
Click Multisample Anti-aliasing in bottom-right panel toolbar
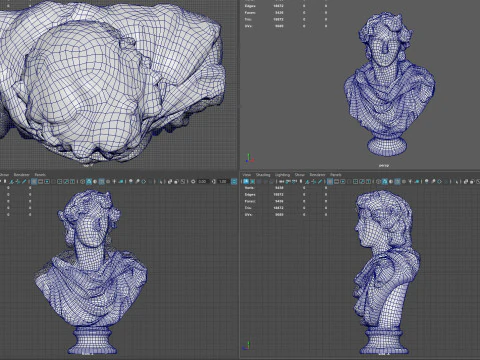[439, 182]
